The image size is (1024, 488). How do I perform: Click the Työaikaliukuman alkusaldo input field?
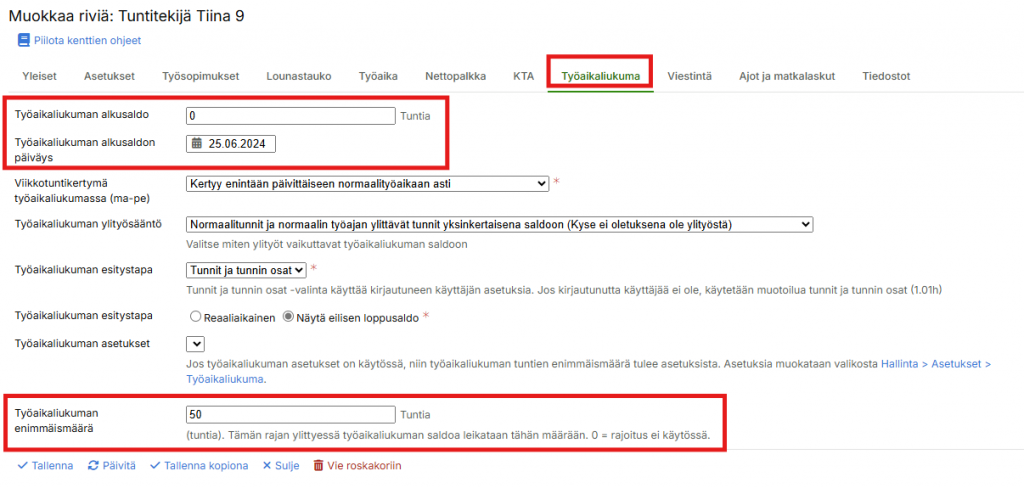coord(291,116)
